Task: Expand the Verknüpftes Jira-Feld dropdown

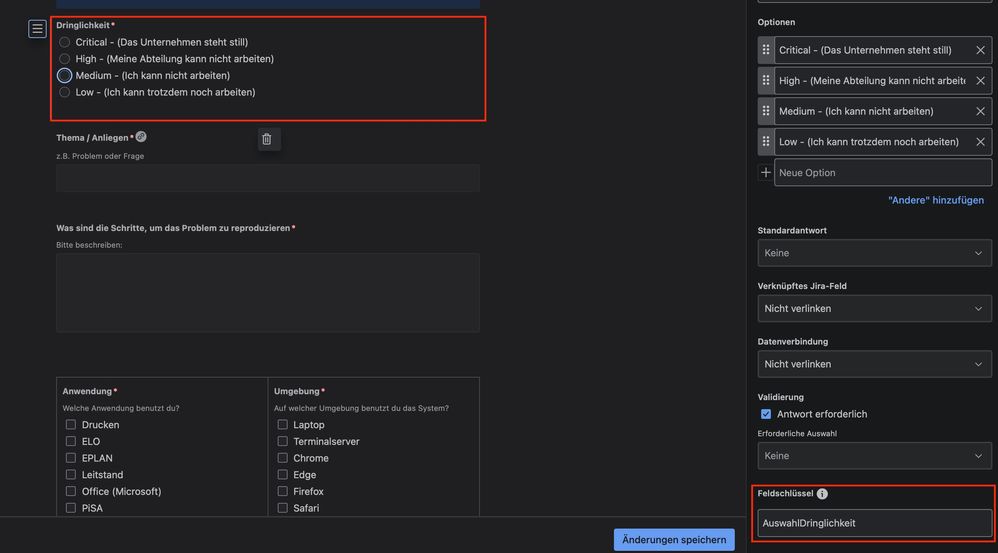Action: [x=874, y=309]
